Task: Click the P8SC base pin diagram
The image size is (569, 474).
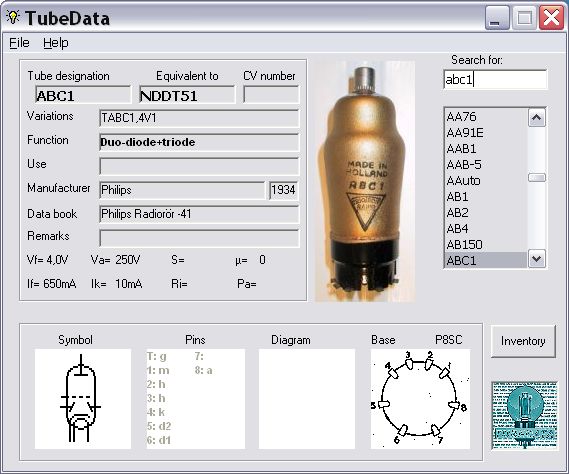Action: [x=420, y=399]
